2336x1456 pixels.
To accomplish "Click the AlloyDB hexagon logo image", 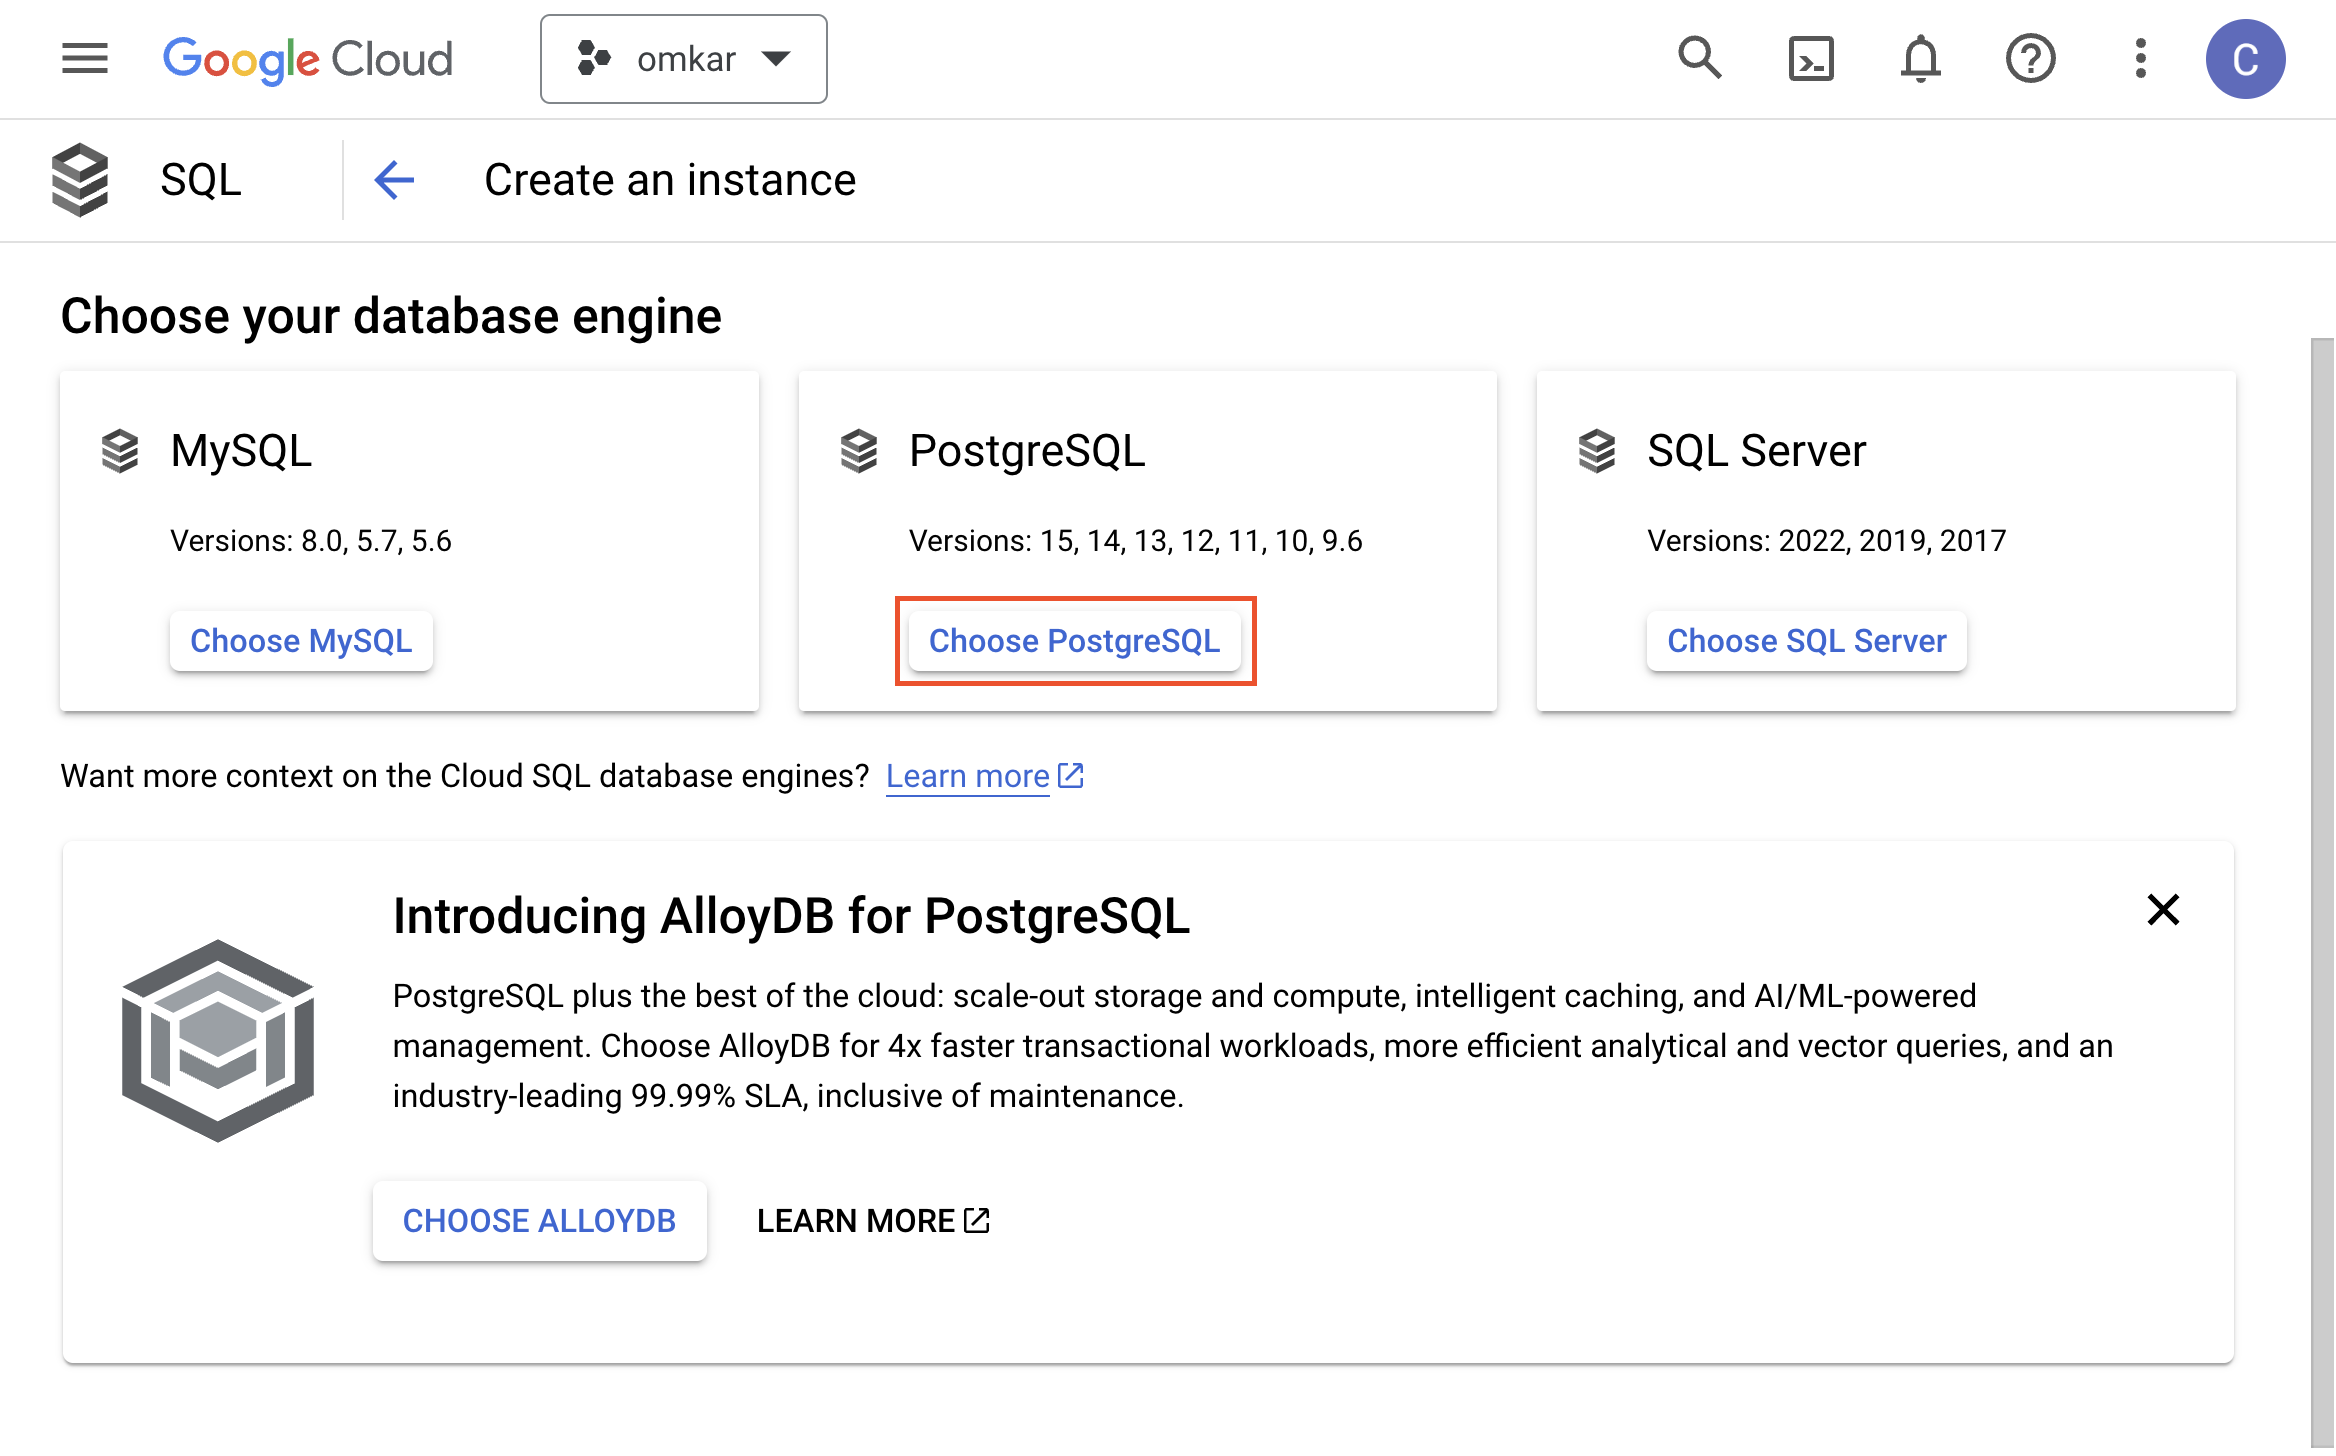I will pyautogui.click(x=218, y=1040).
